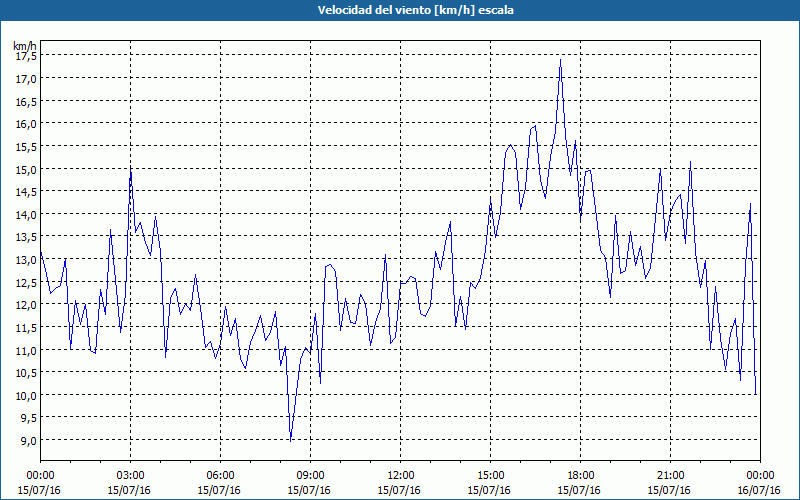800x500 pixels.
Task: Pick the '16,0' y-axis label
Action: pos(26,124)
